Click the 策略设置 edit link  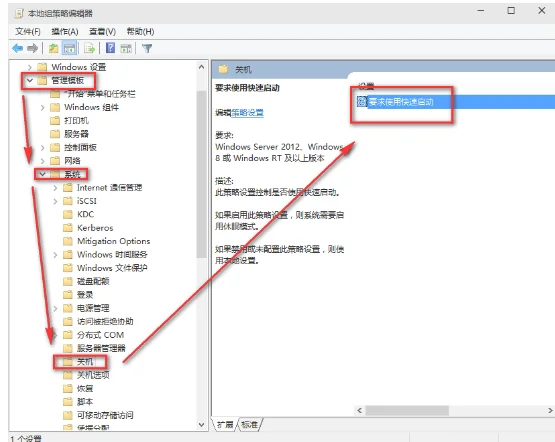[x=247, y=113]
